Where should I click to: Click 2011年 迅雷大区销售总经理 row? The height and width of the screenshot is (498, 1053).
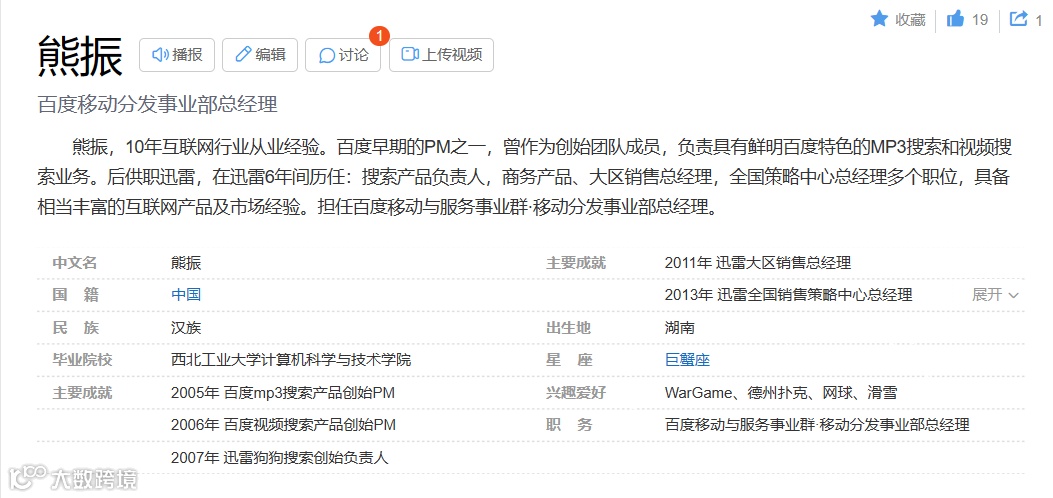coord(758,262)
